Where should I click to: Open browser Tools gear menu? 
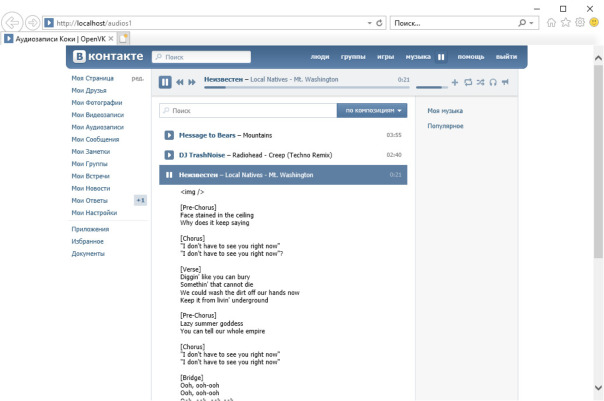[x=580, y=23]
